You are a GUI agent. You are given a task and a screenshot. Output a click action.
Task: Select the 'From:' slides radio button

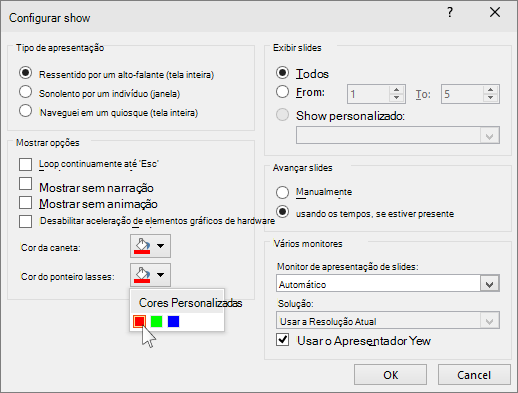[x=282, y=92]
